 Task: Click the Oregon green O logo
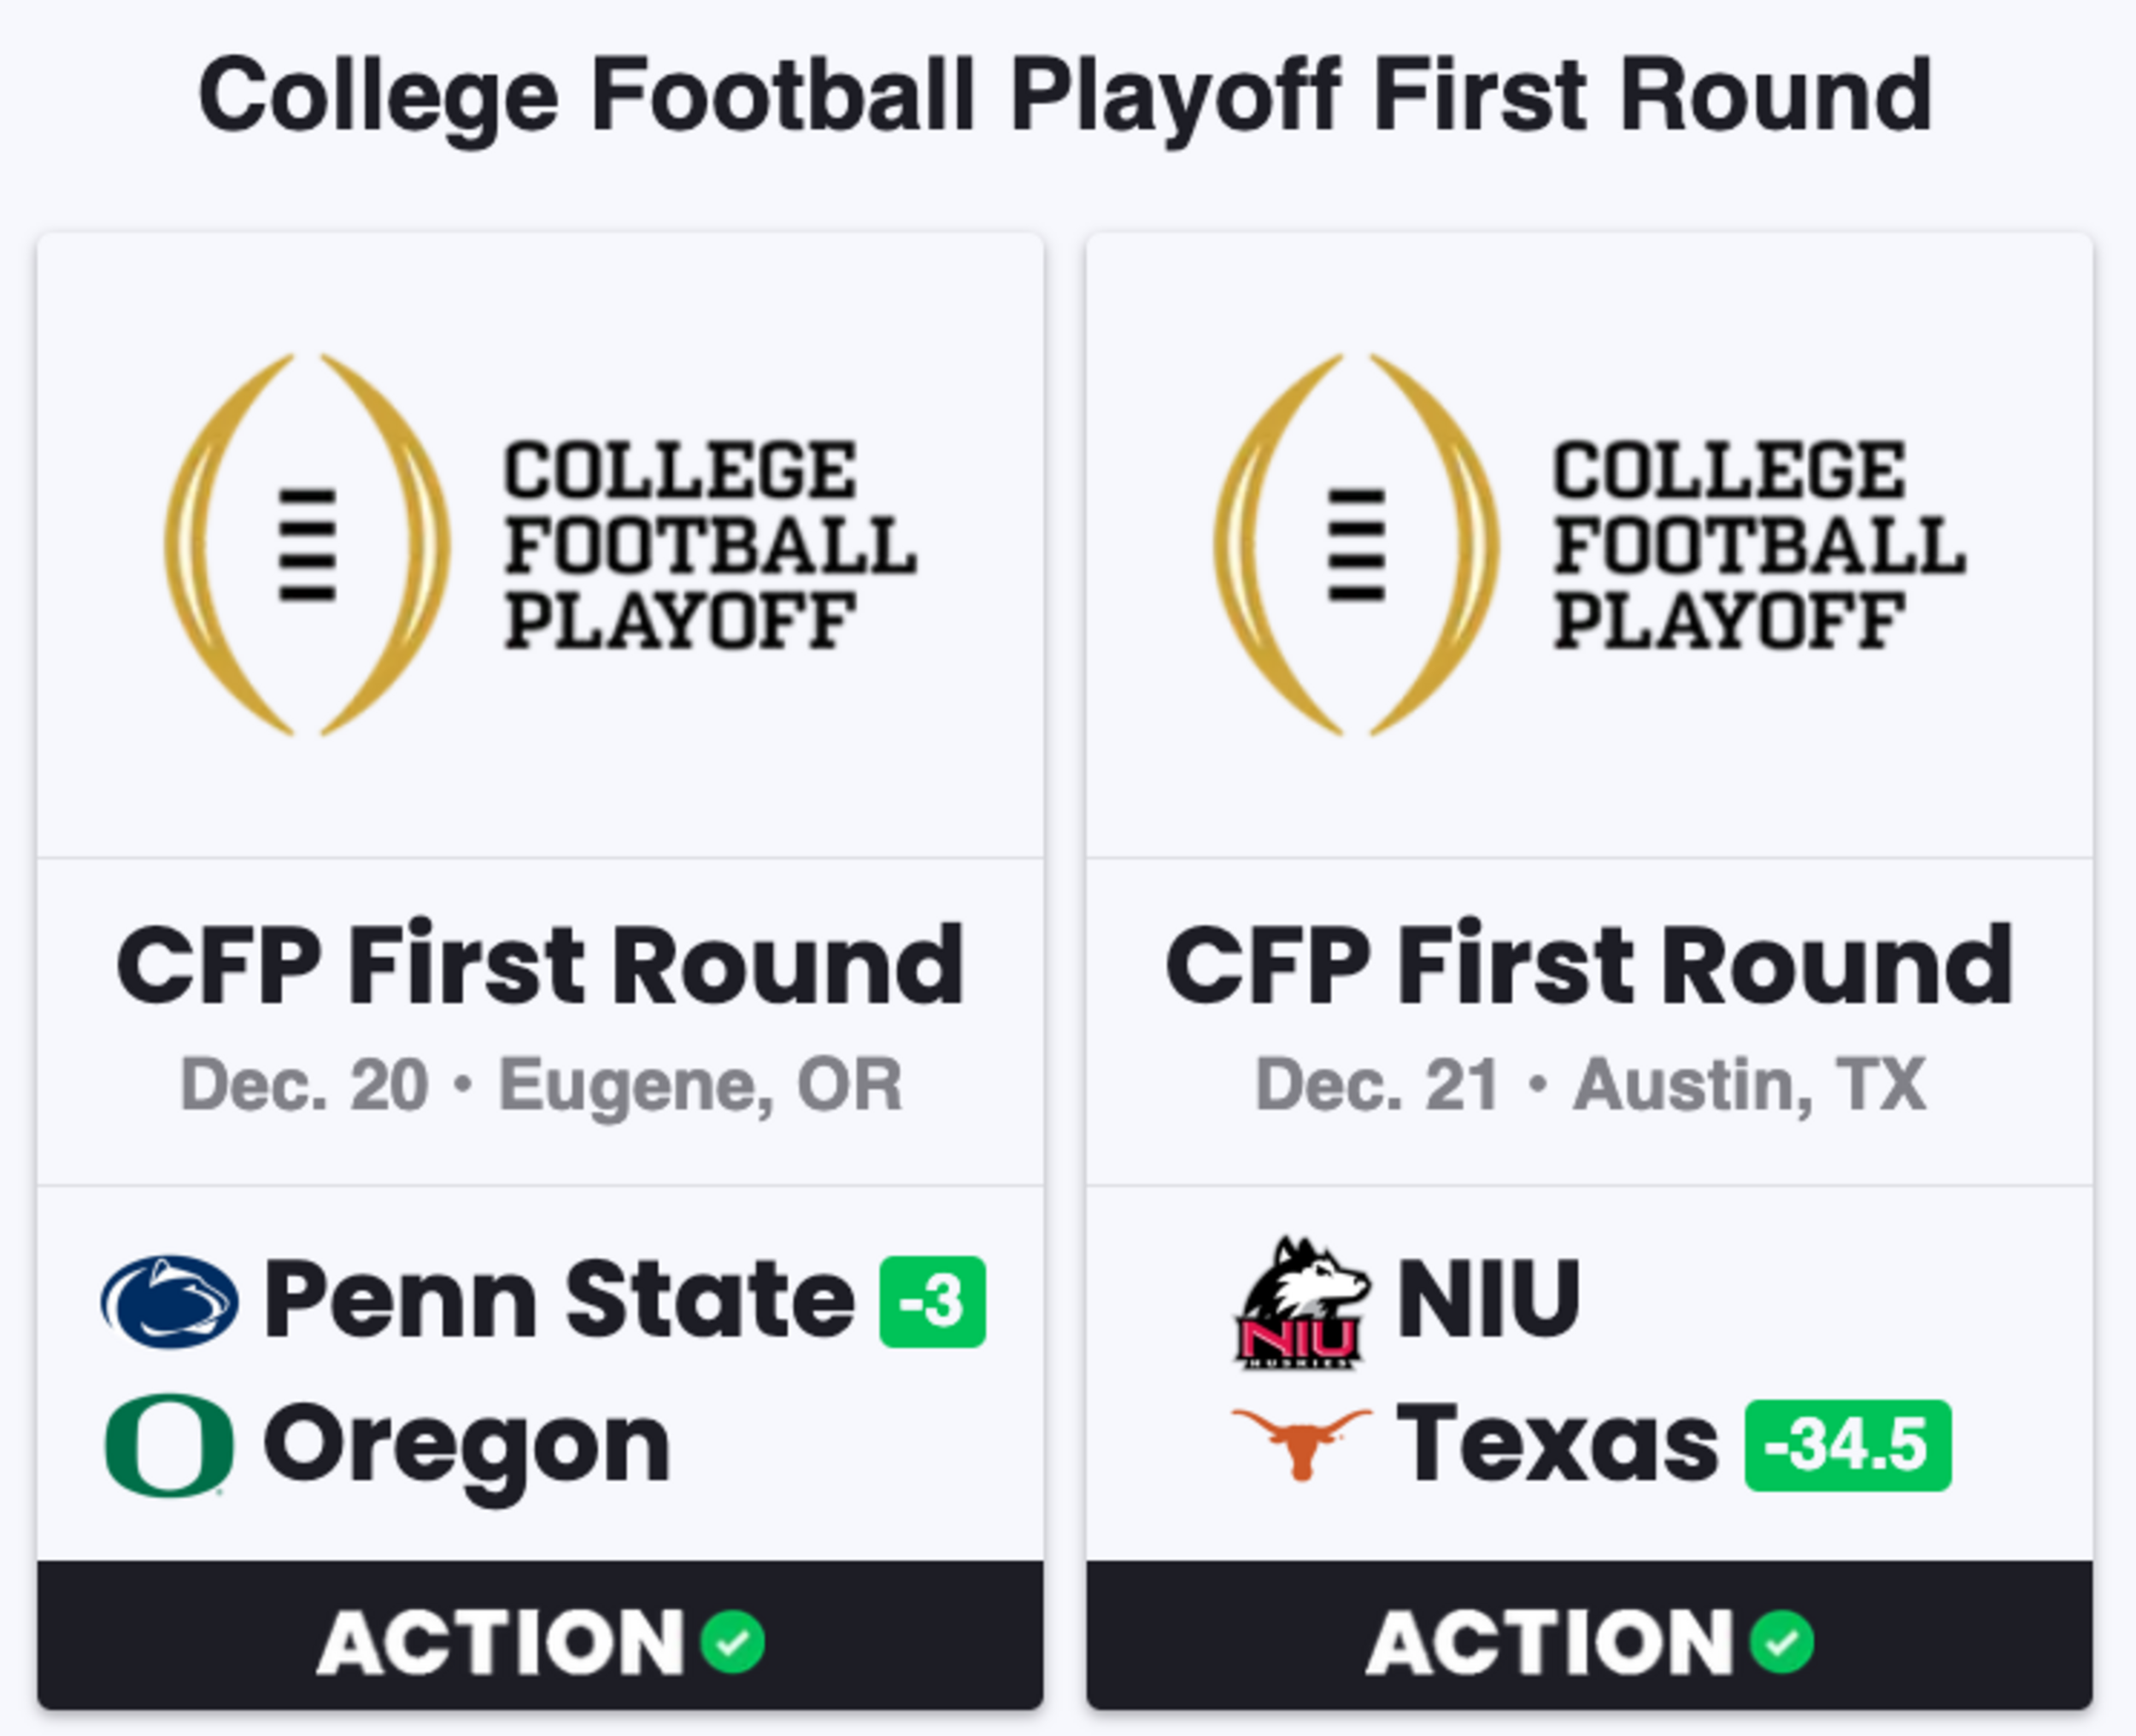pos(170,1445)
